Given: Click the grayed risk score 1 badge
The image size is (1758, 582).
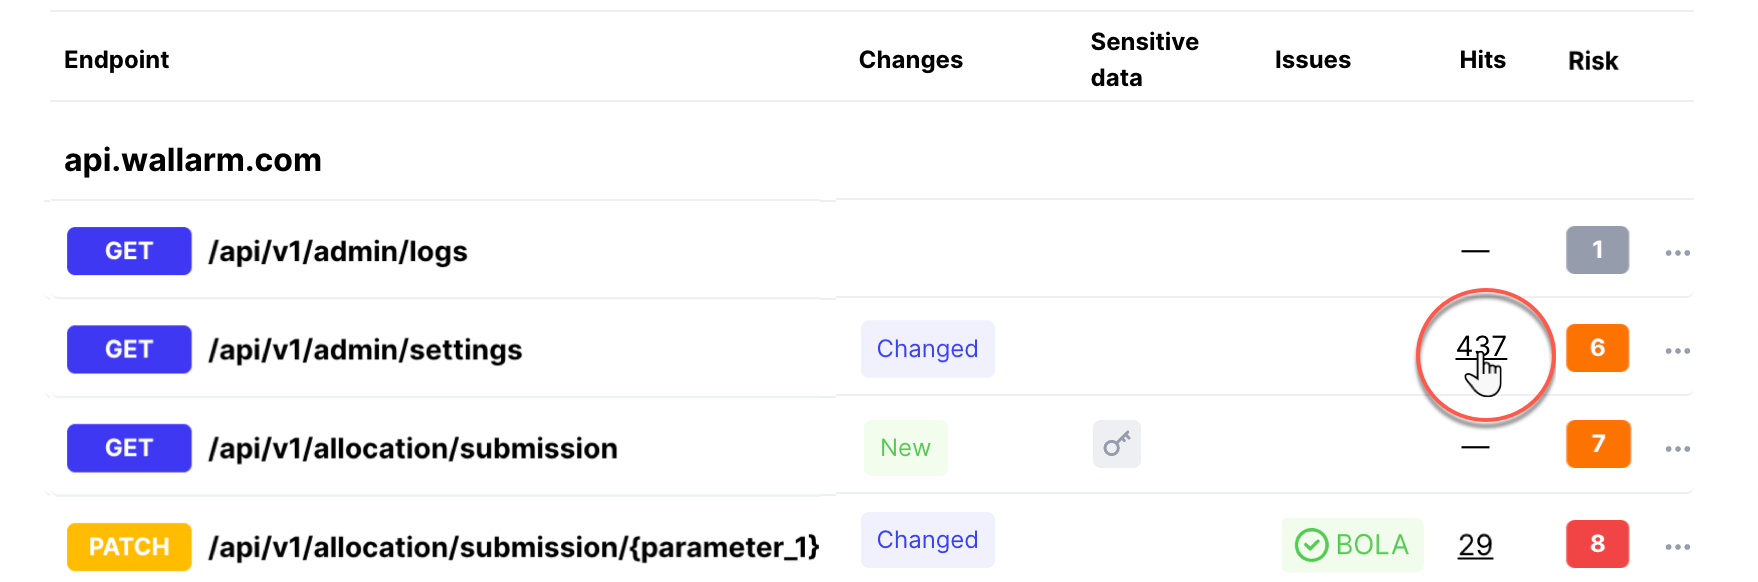Looking at the screenshot, I should pos(1597,251).
